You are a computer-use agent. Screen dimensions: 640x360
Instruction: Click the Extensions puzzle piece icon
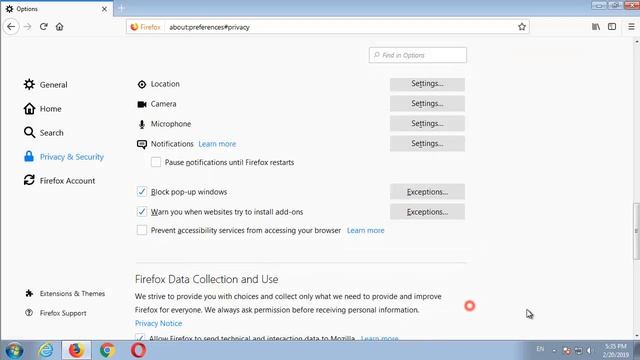point(29,293)
